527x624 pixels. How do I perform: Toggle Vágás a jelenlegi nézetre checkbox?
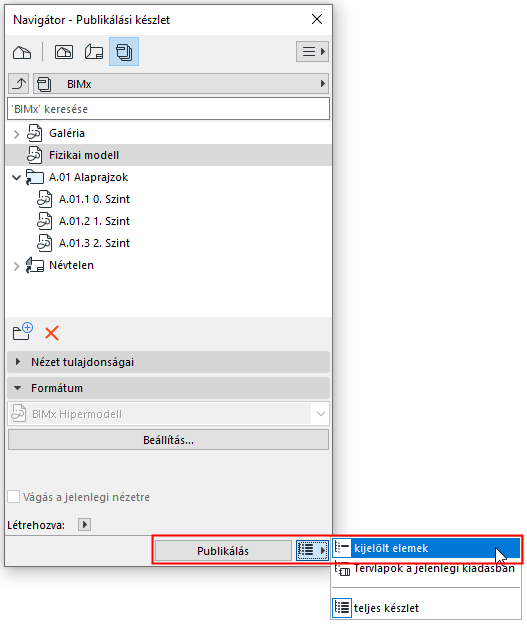[14, 497]
